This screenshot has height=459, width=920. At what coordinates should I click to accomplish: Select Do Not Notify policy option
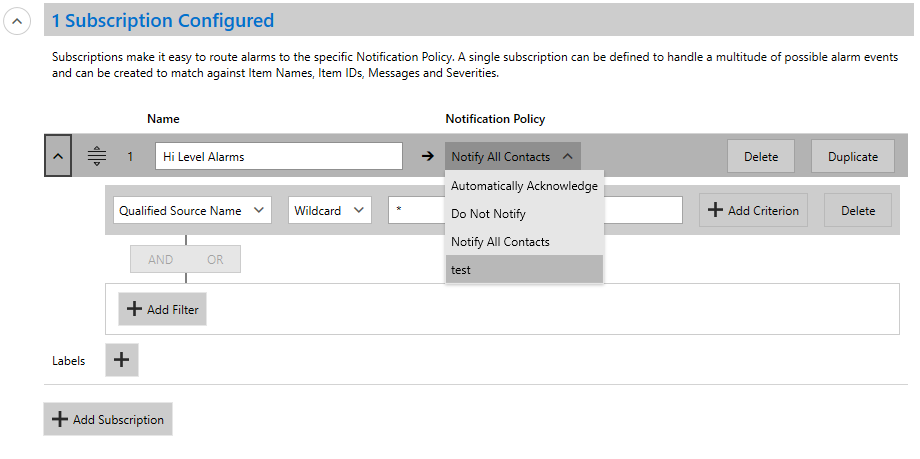click(524, 214)
